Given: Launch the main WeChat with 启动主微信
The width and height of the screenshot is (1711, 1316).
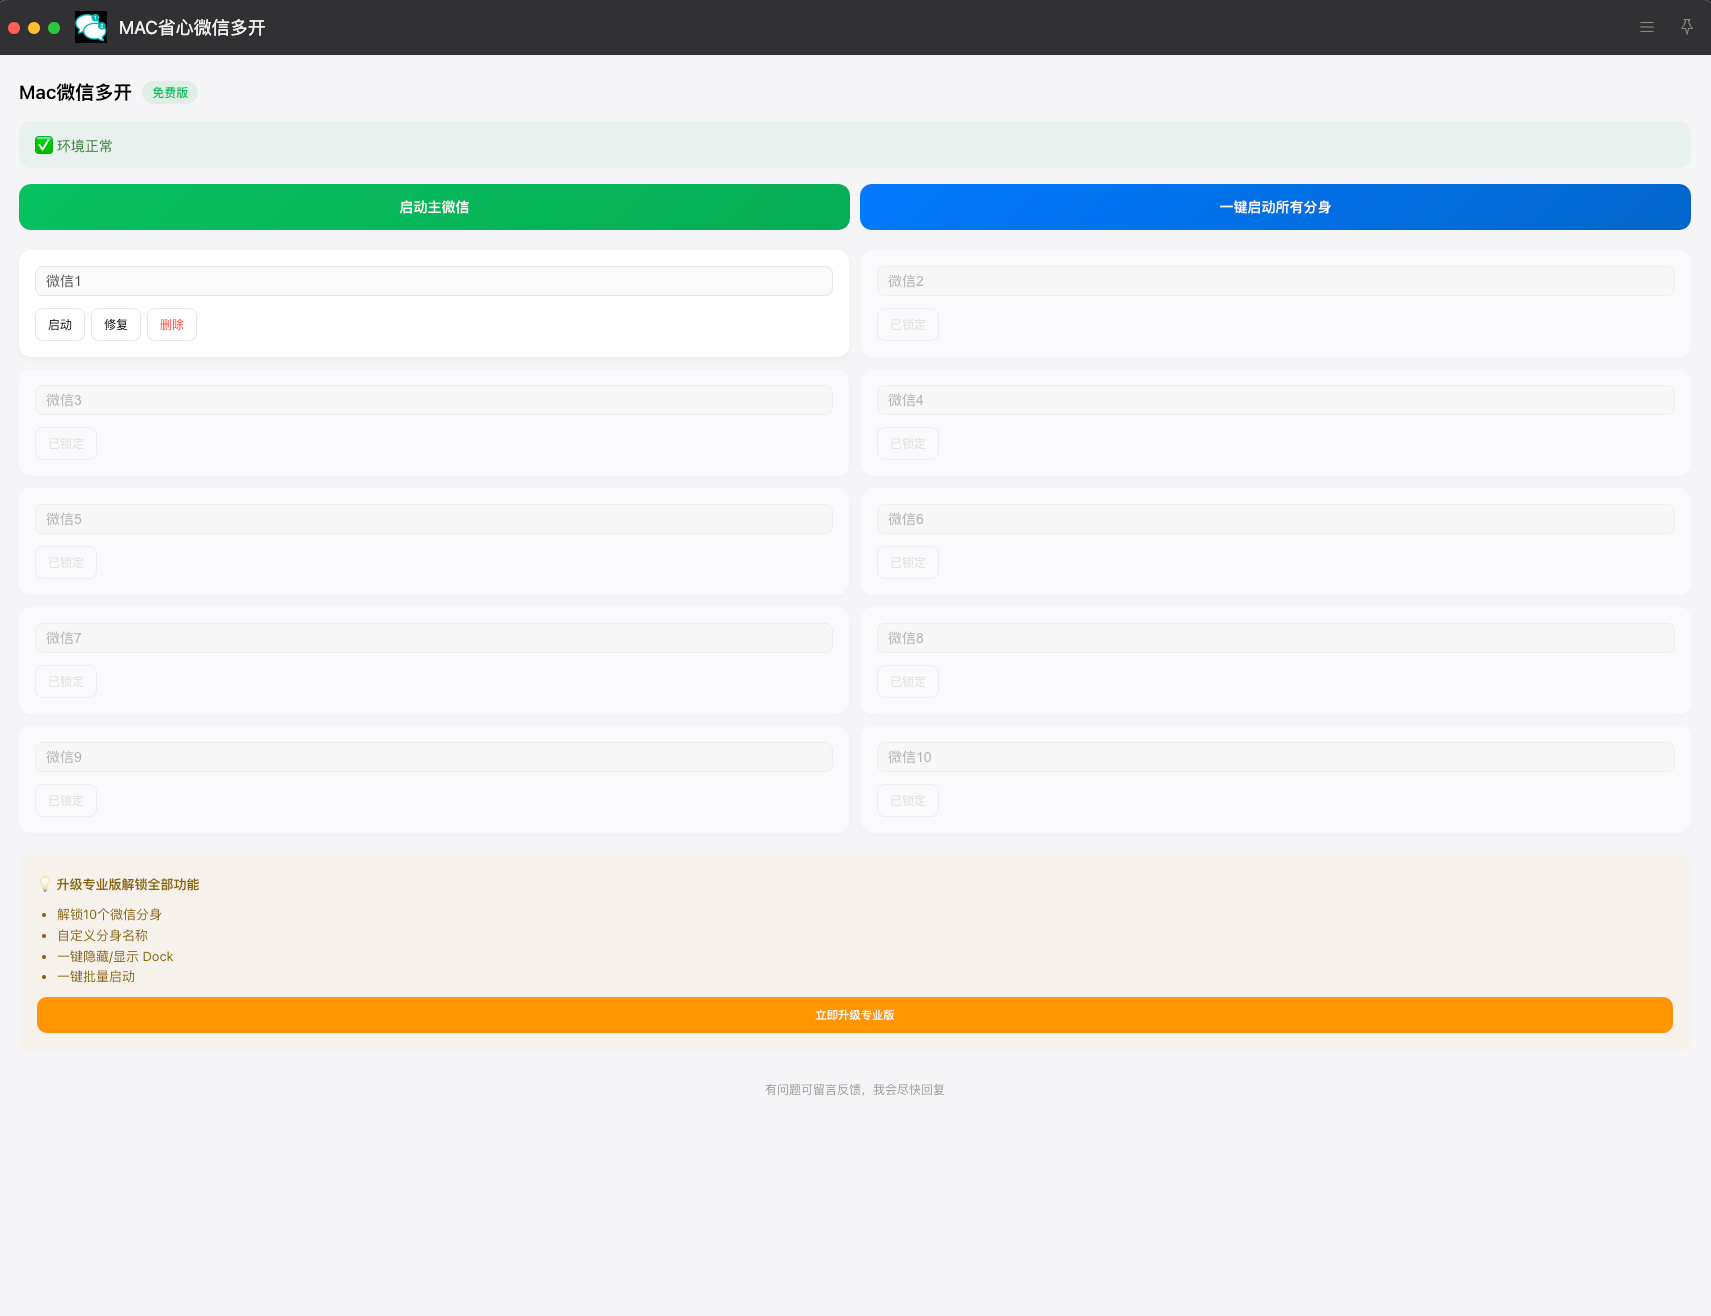Looking at the screenshot, I should pos(434,207).
